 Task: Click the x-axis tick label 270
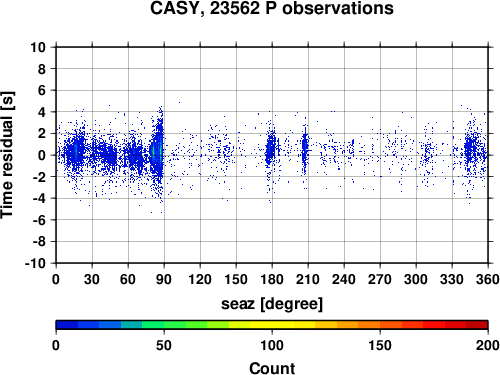380,279
